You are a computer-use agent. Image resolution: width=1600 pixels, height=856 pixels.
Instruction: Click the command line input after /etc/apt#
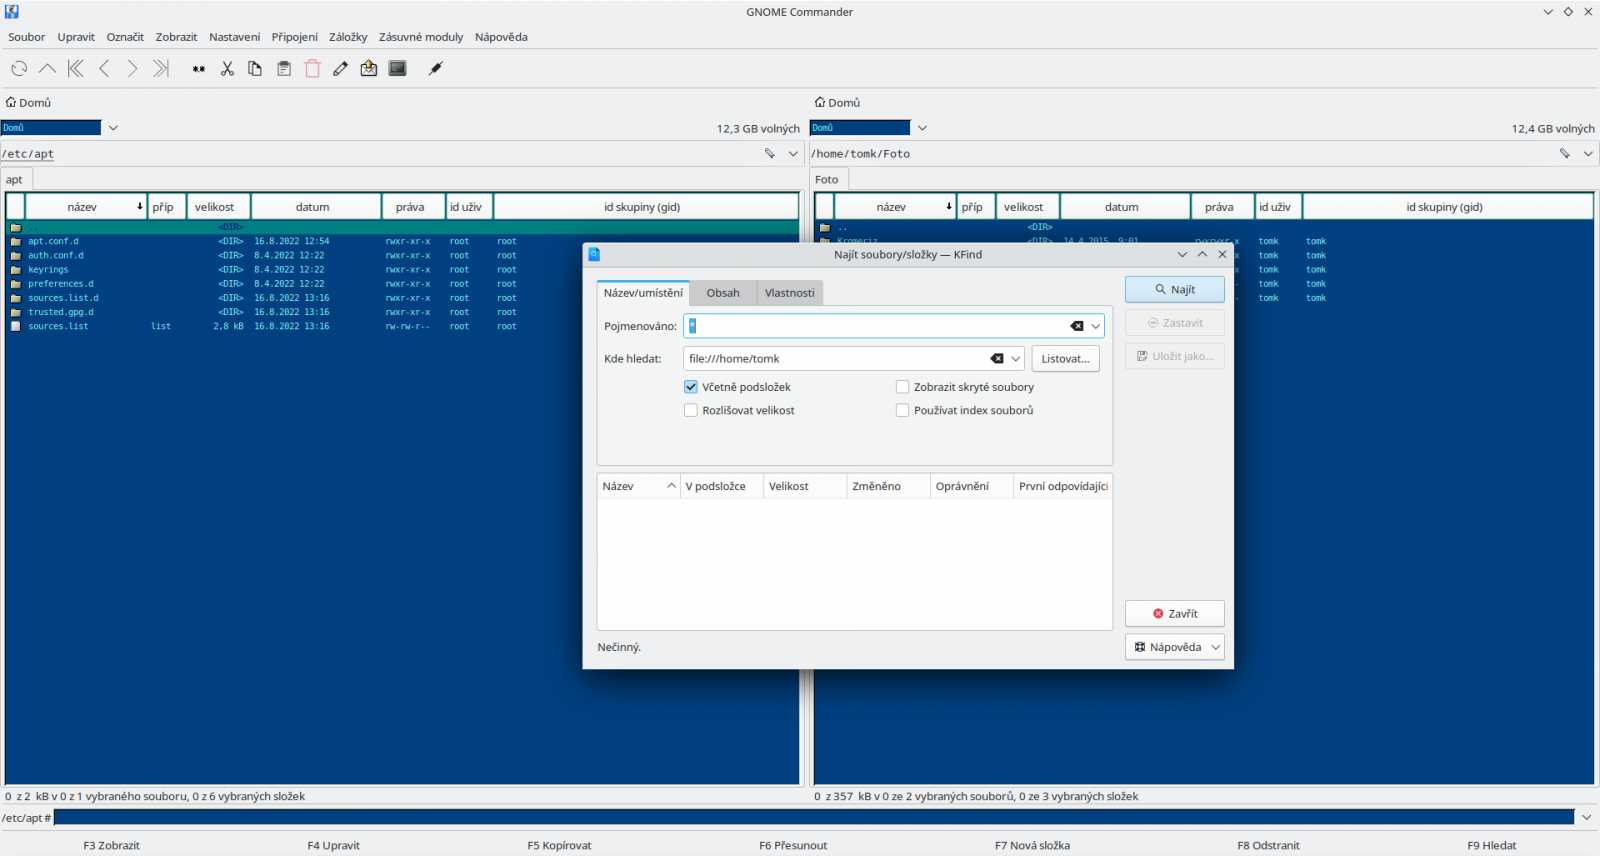click(814, 818)
